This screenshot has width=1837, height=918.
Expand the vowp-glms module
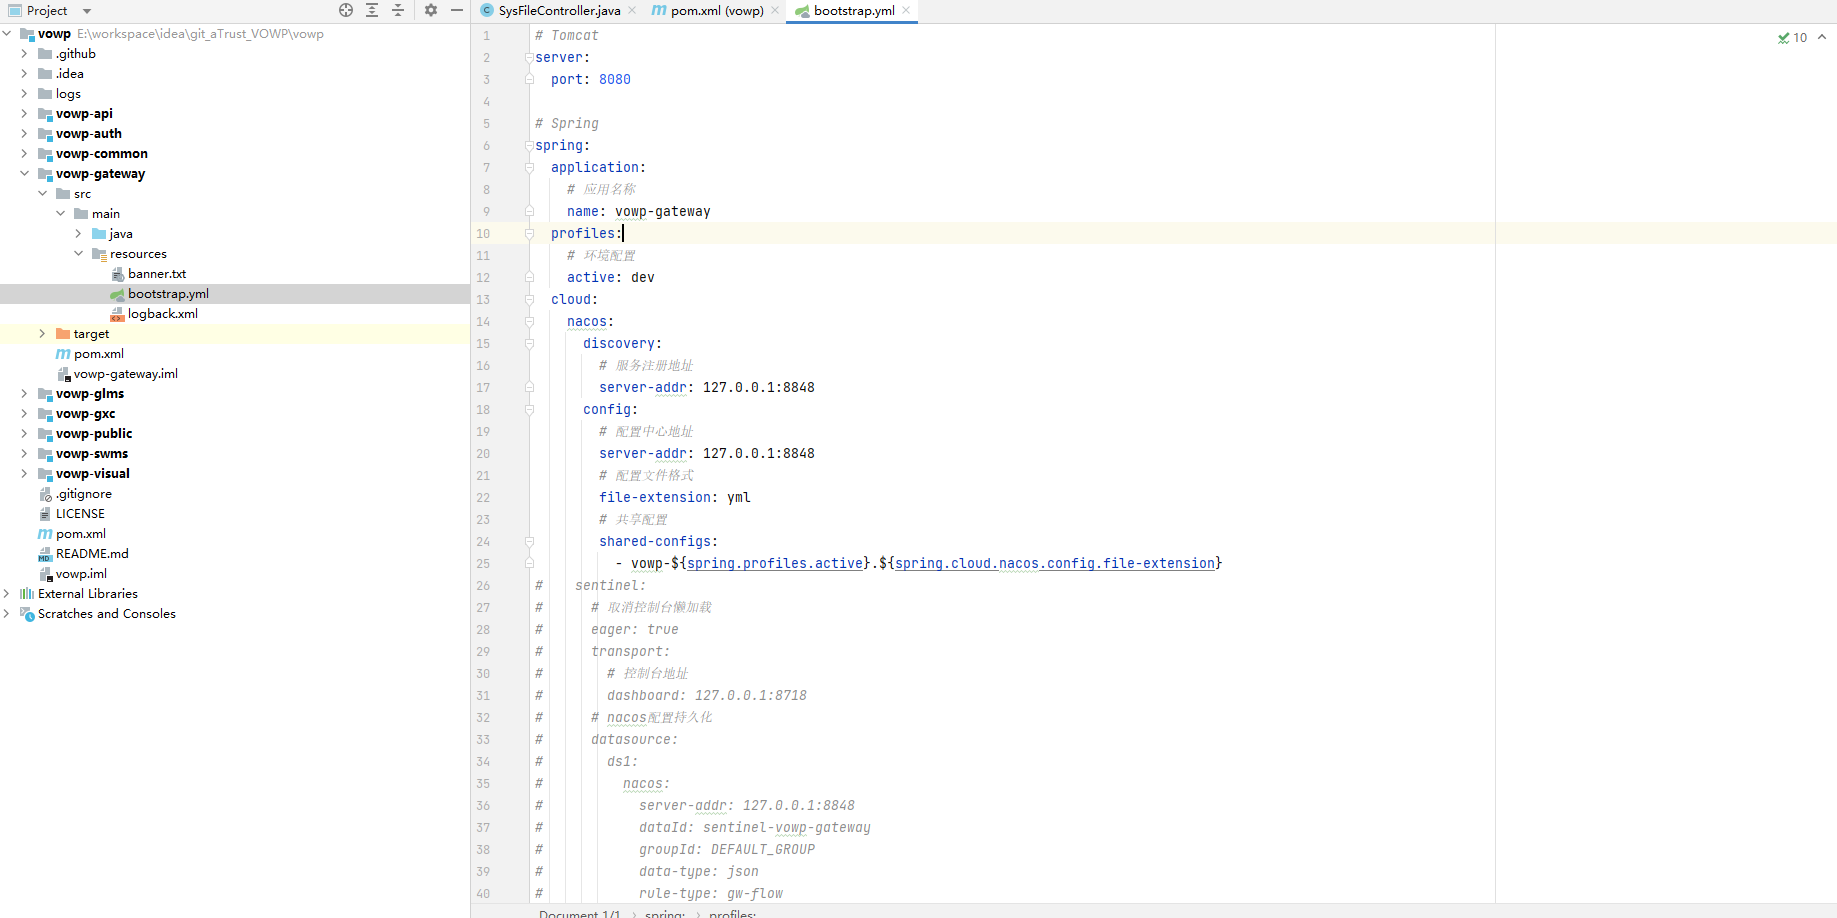click(x=25, y=393)
